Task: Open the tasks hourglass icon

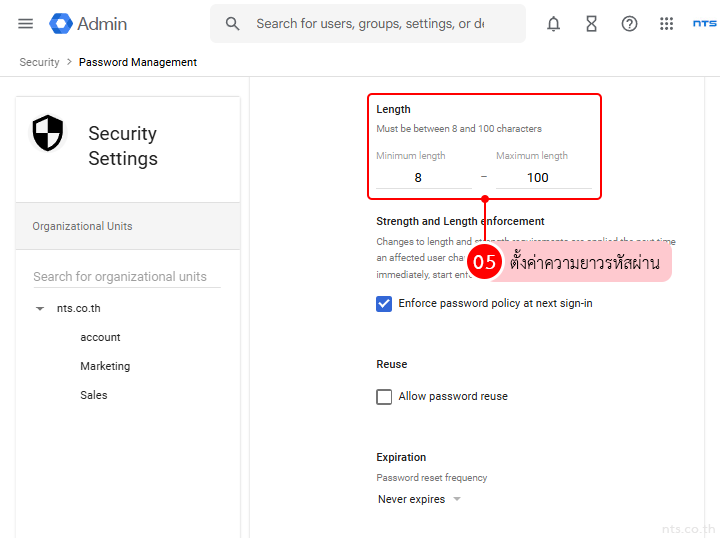Action: pyautogui.click(x=591, y=24)
